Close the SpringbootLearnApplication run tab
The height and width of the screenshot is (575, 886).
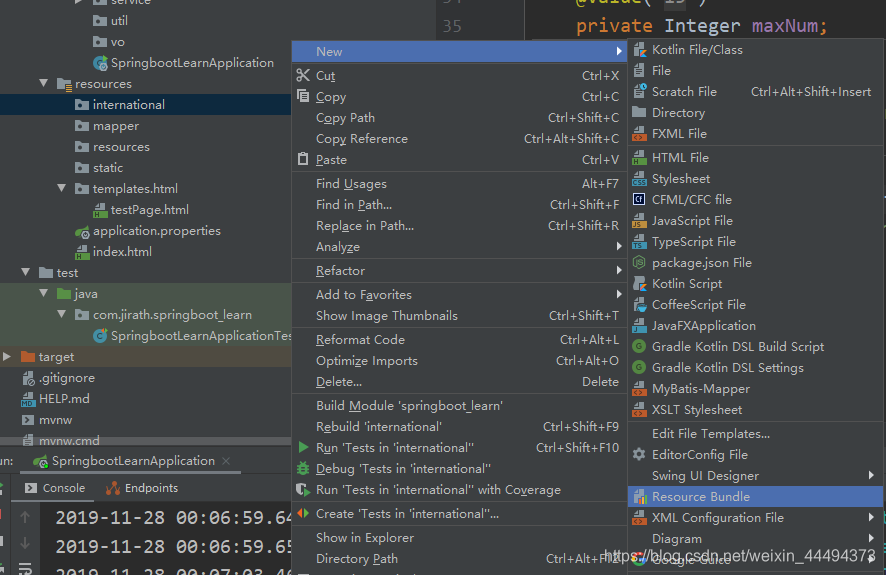coord(226,461)
